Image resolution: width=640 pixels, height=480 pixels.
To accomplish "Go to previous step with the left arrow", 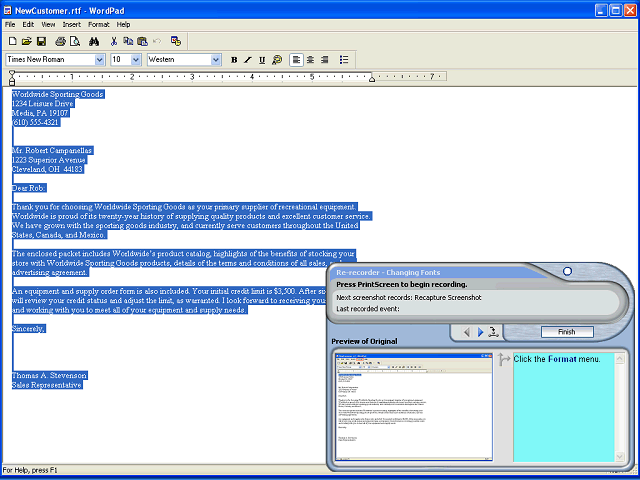I will pos(467,332).
